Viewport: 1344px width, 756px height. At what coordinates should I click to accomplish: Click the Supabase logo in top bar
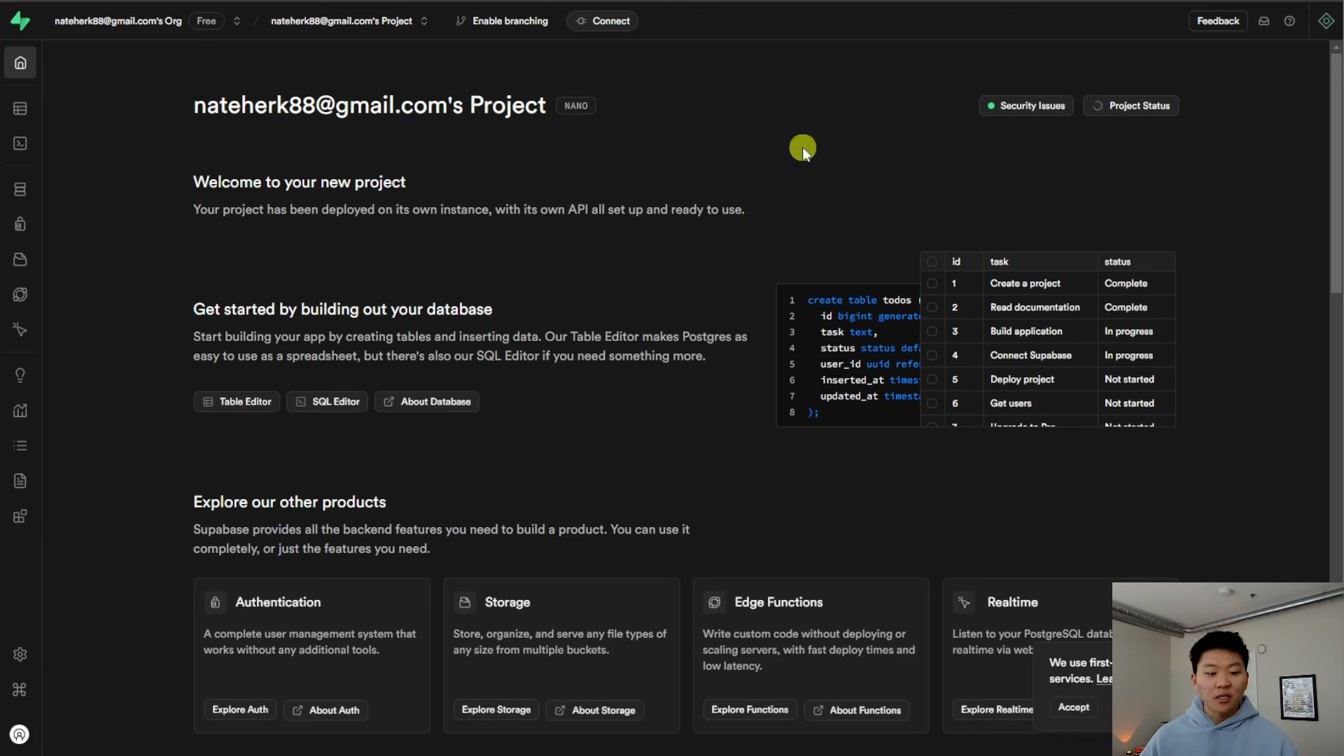coord(20,20)
